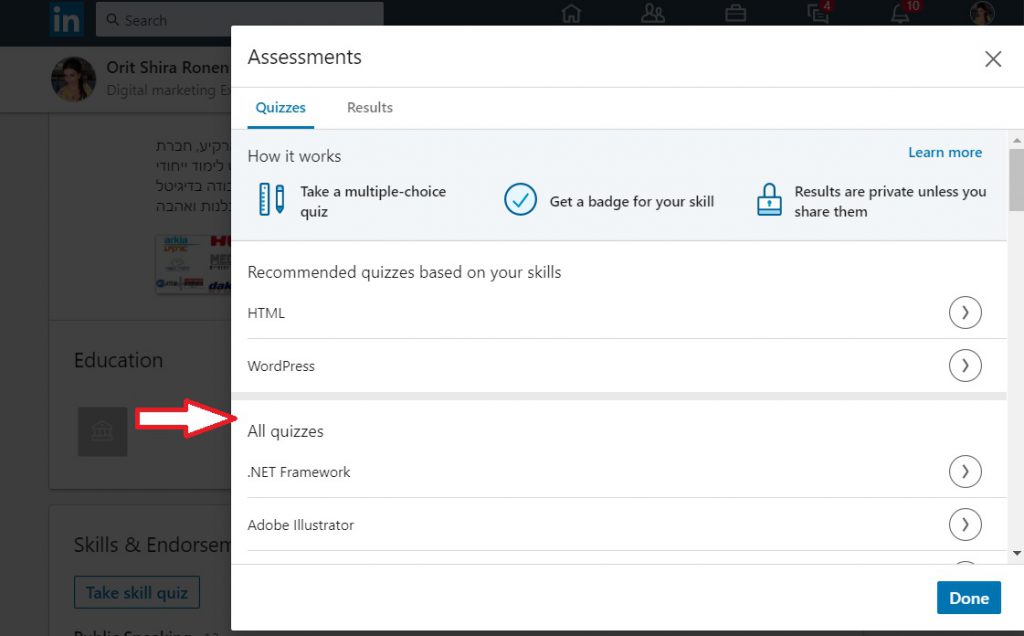This screenshot has height=636, width=1024.
Task: Switch to the Results tab
Action: tap(370, 108)
